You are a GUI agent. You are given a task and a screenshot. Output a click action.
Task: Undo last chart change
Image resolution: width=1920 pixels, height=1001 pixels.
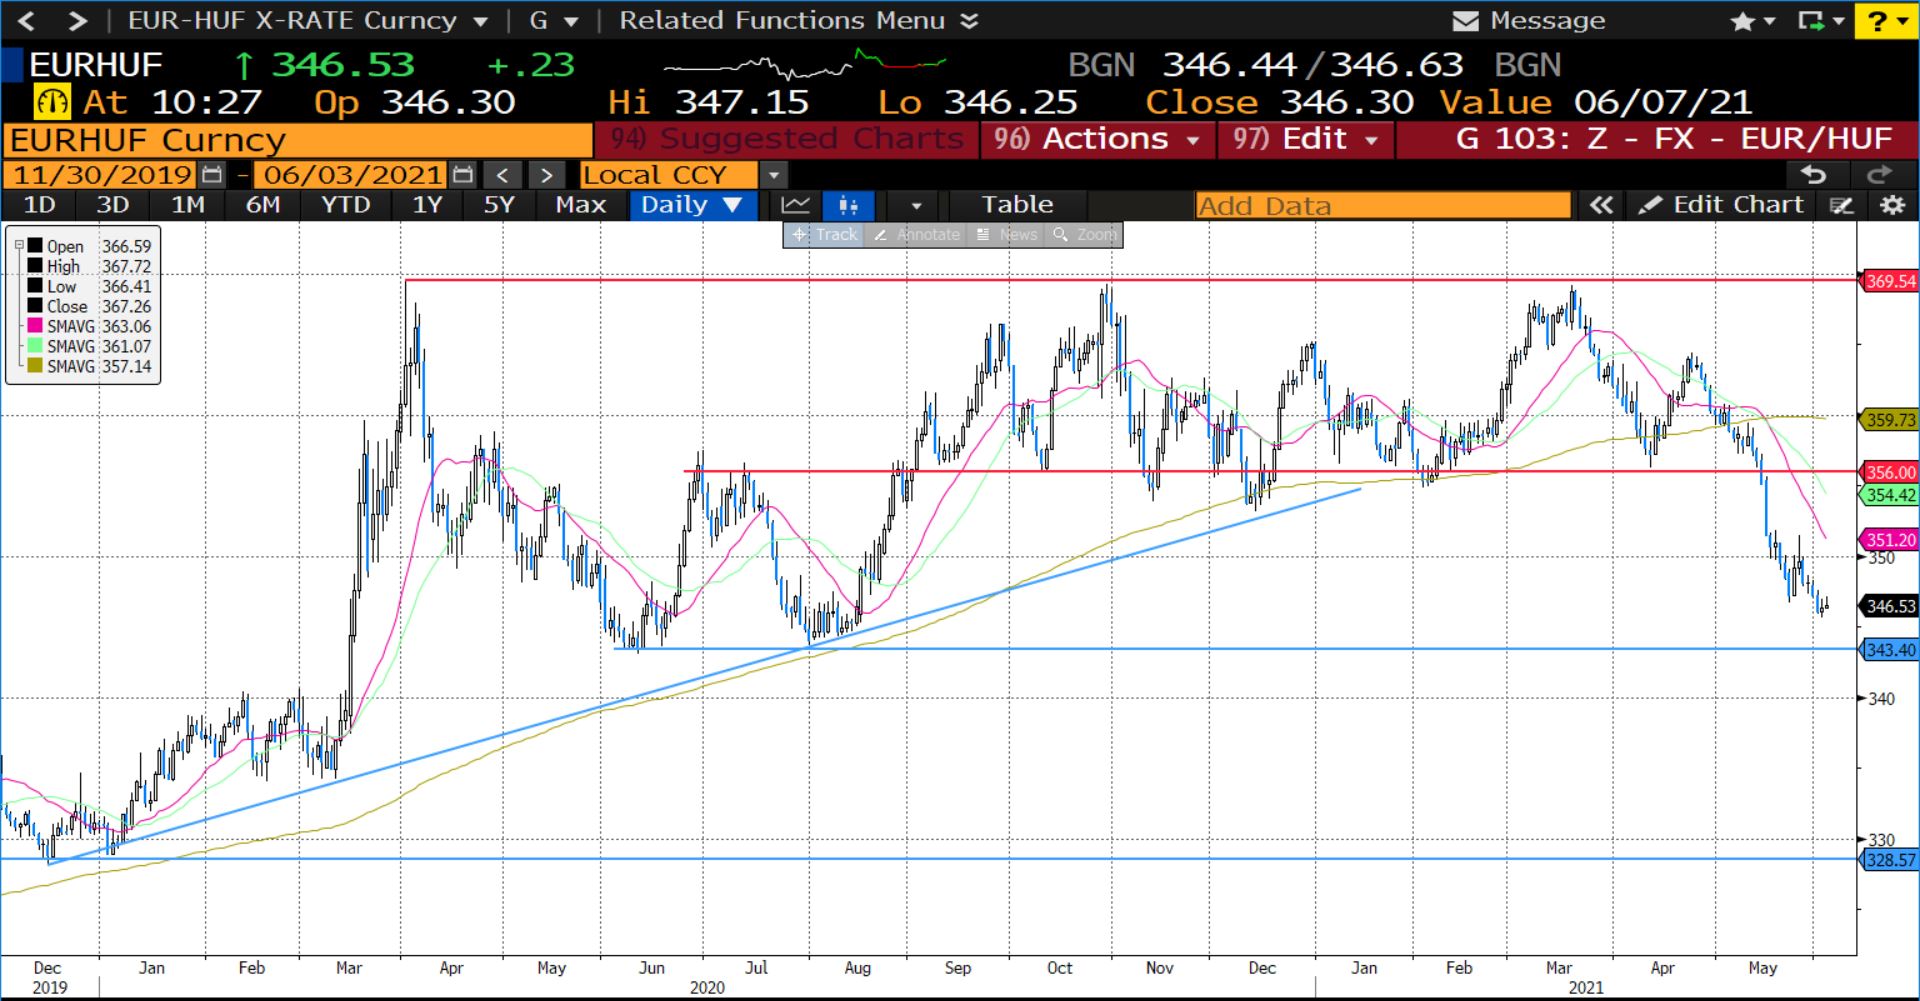tap(1813, 175)
